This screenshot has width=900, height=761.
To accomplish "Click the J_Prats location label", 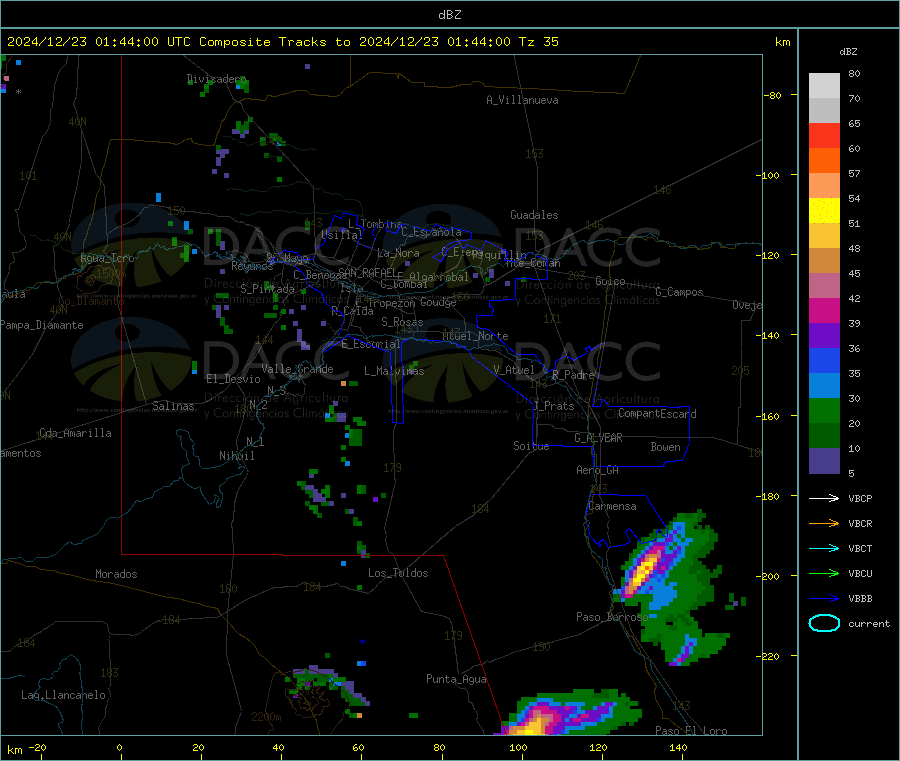I will [553, 406].
